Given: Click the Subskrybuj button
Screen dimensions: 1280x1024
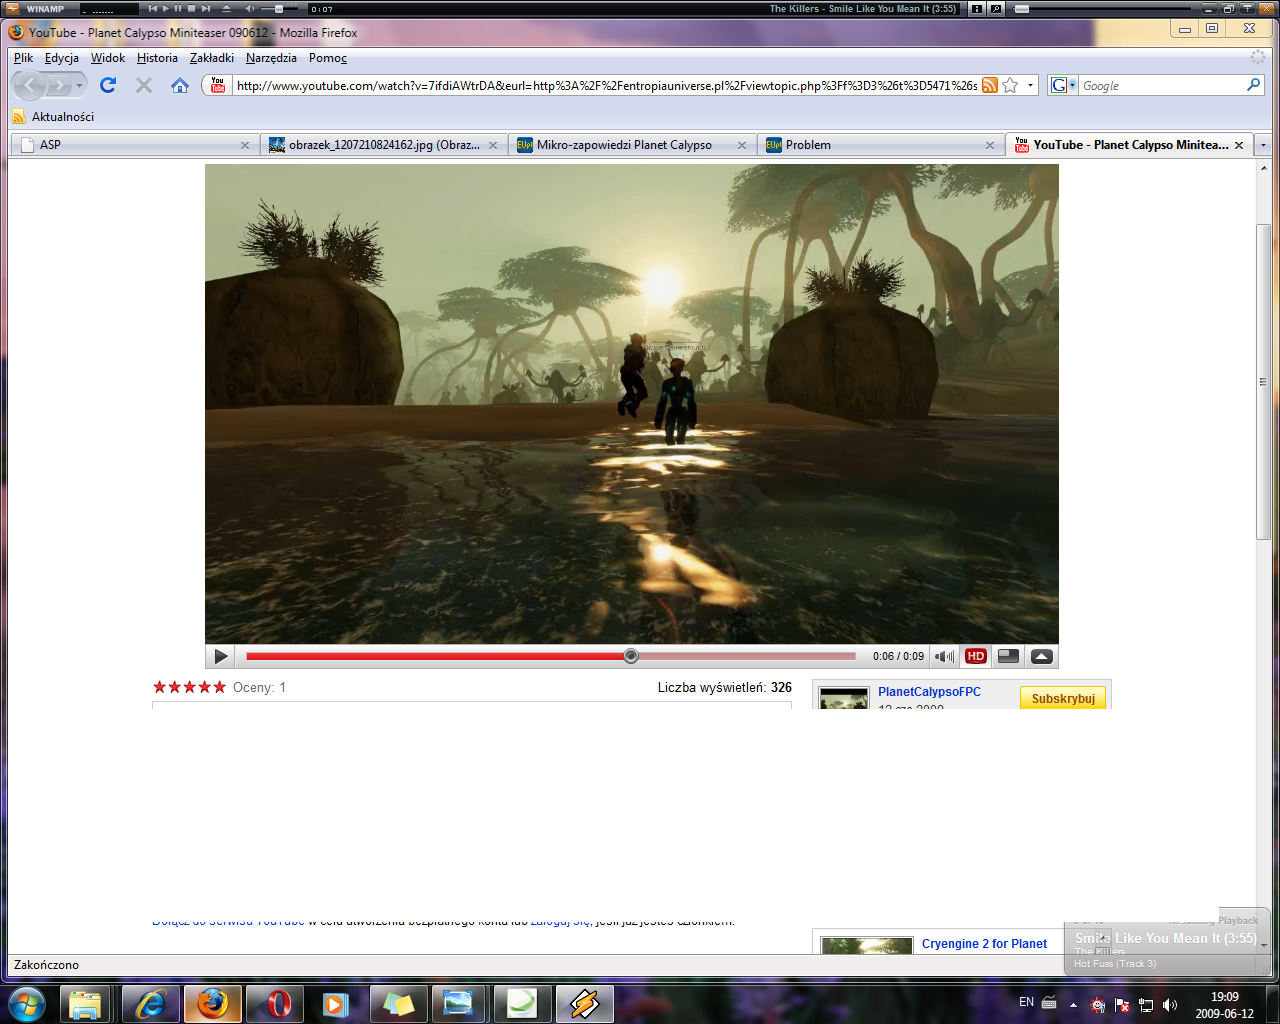Looking at the screenshot, I should (1062, 698).
